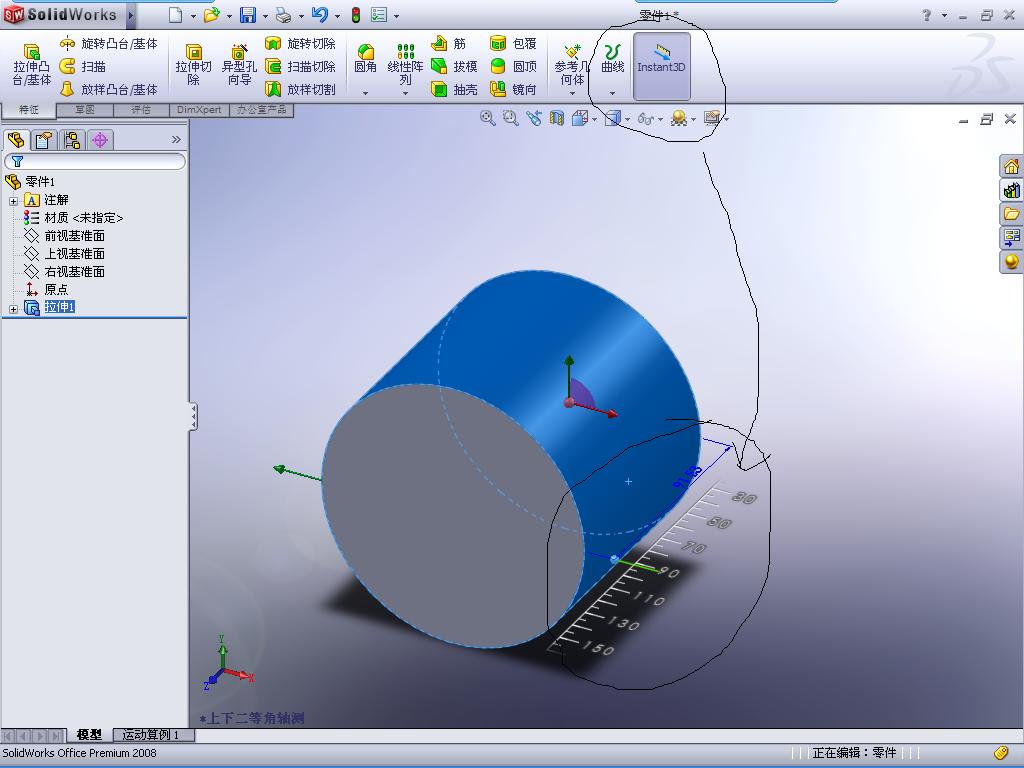
Task: Select the 材质 <未指定> material item
Action: (x=73, y=217)
